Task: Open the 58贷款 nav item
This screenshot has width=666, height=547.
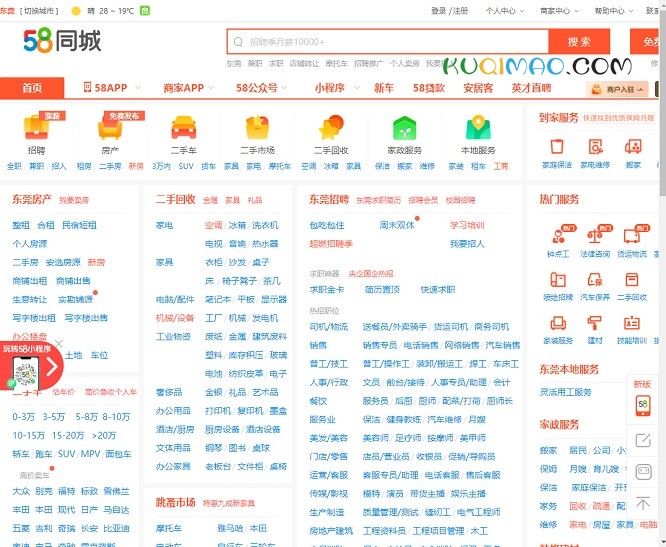Action: pos(429,88)
